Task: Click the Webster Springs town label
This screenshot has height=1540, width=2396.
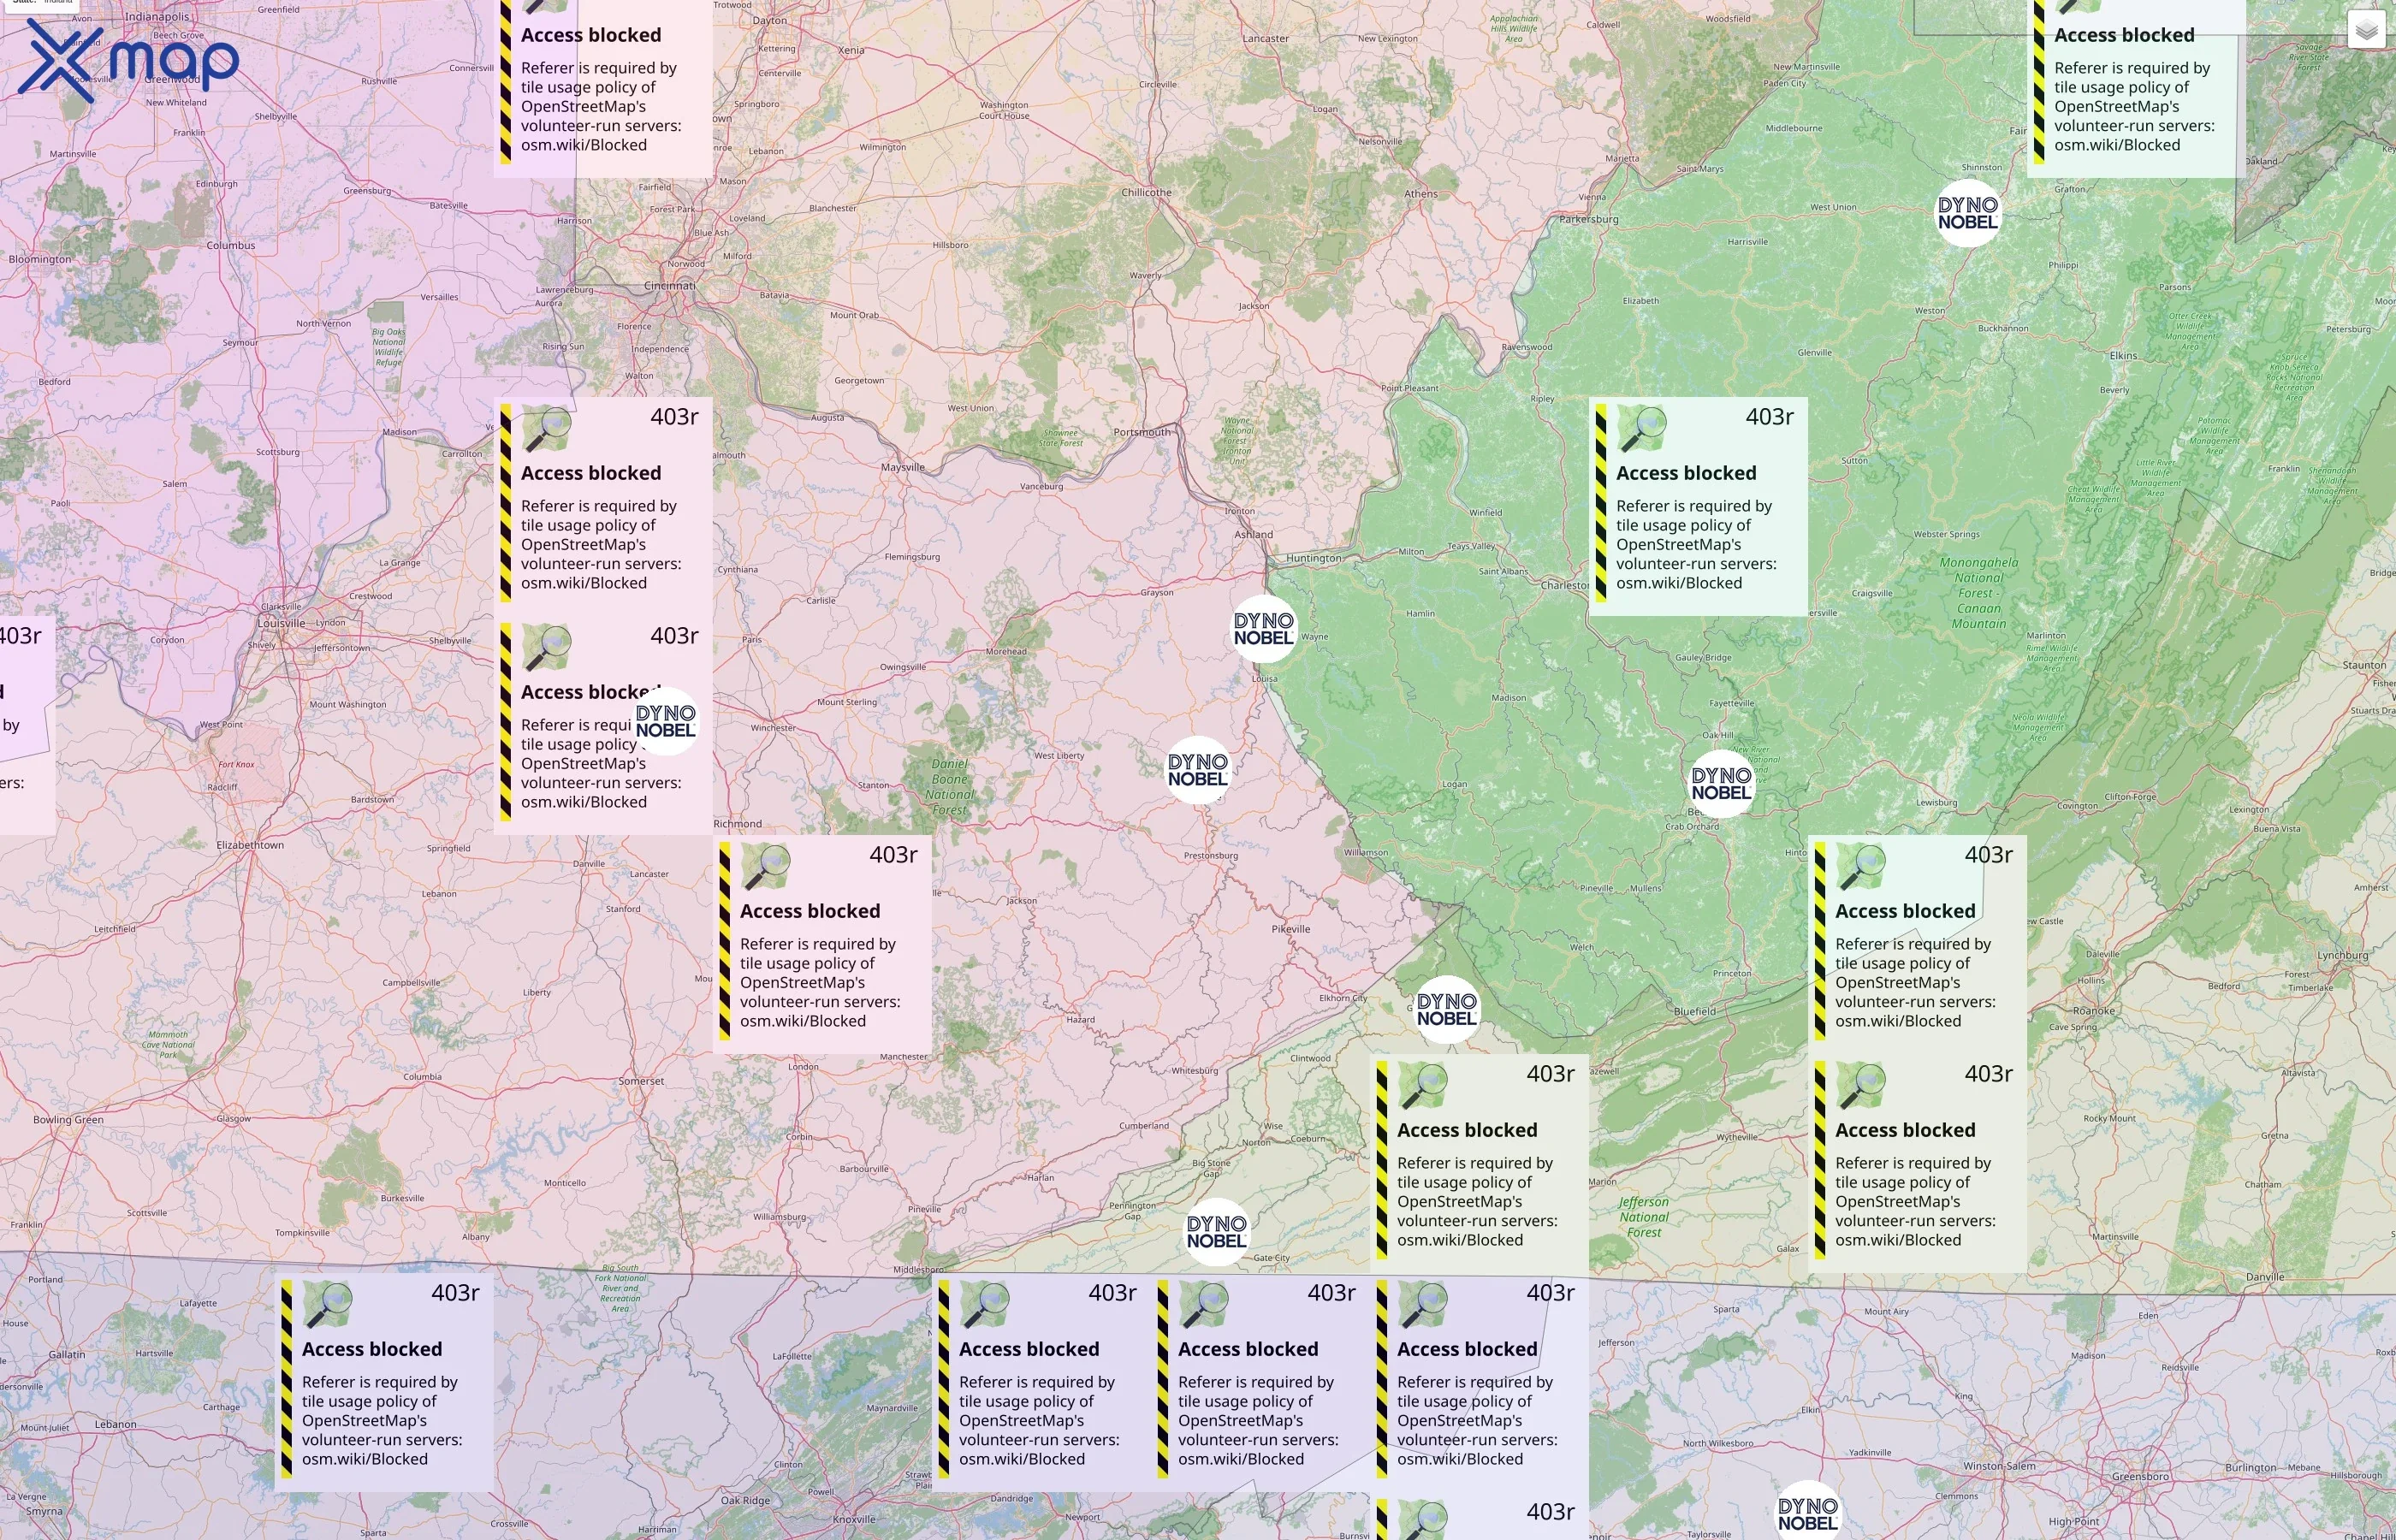Action: coord(1946,534)
